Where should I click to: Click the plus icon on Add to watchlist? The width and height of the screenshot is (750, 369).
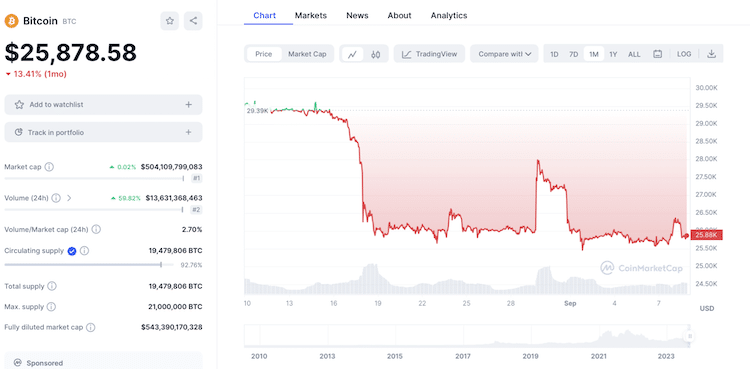[188, 105]
